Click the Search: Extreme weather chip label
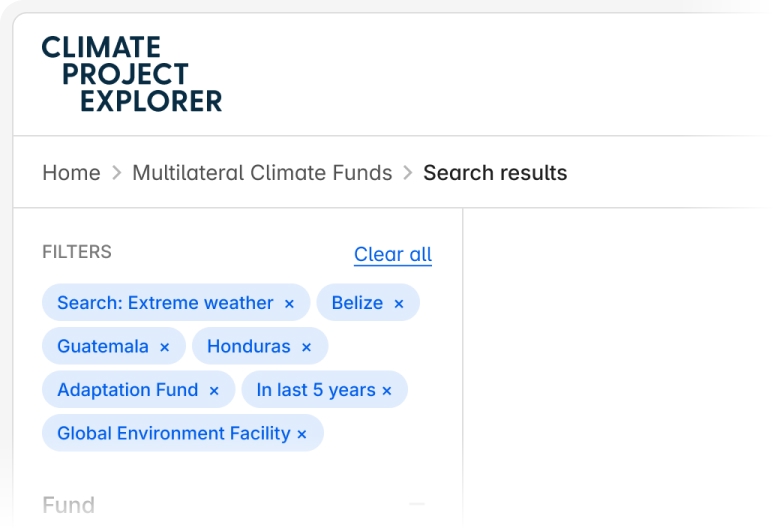Image resolution: width=774 pixels, height=531 pixels. [165, 303]
